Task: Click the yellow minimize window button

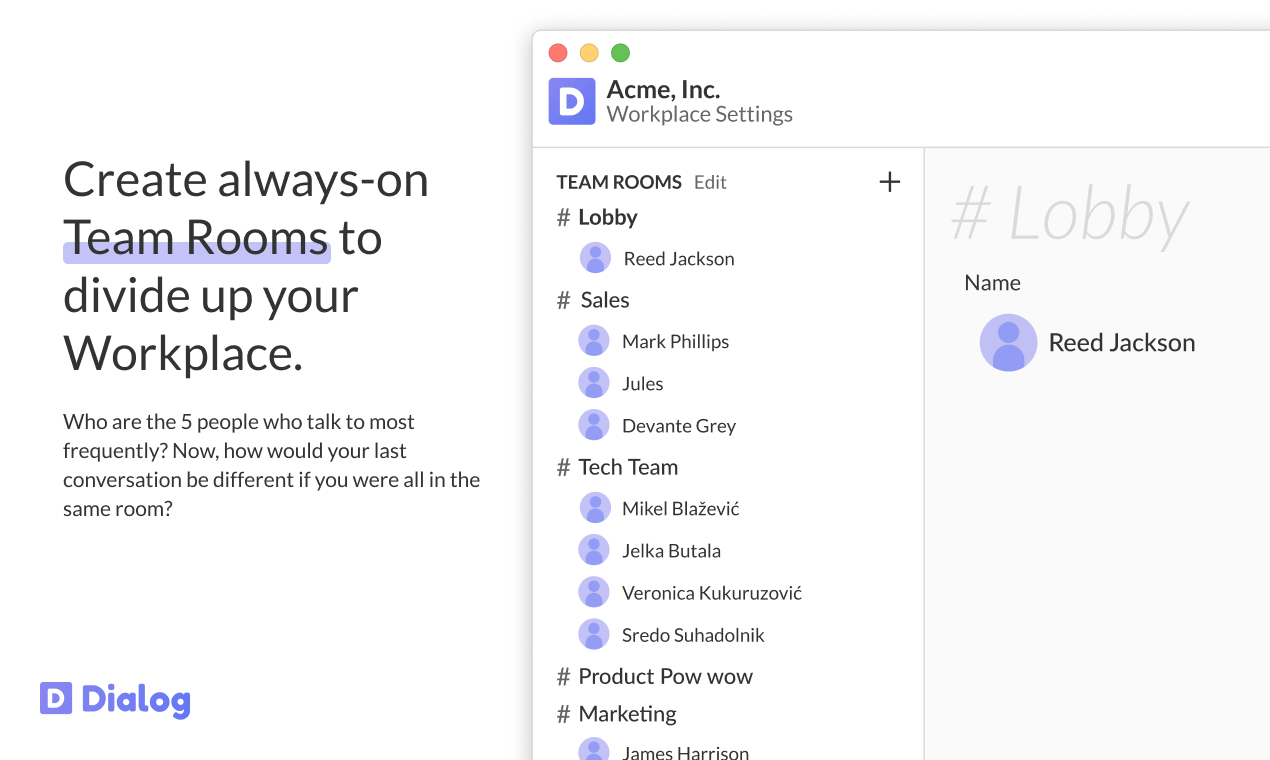Action: 589,53
